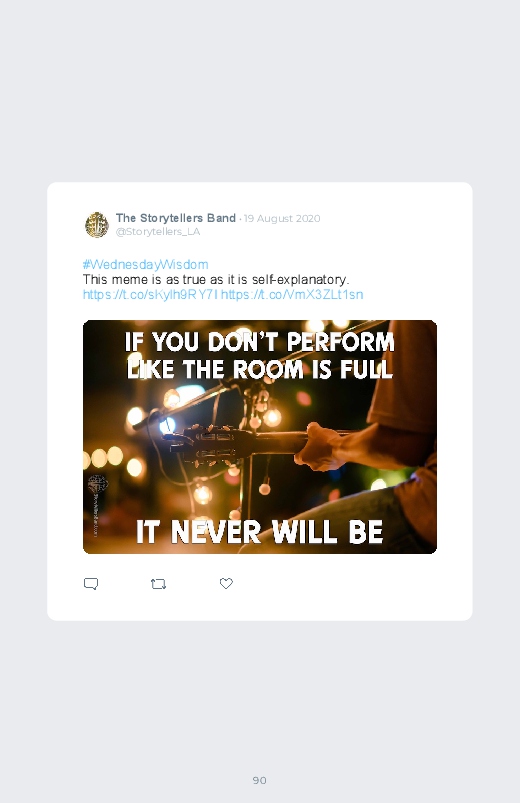This screenshot has width=520, height=803.
Task: Click the band logo watermark in the meme
Action: pos(97,484)
